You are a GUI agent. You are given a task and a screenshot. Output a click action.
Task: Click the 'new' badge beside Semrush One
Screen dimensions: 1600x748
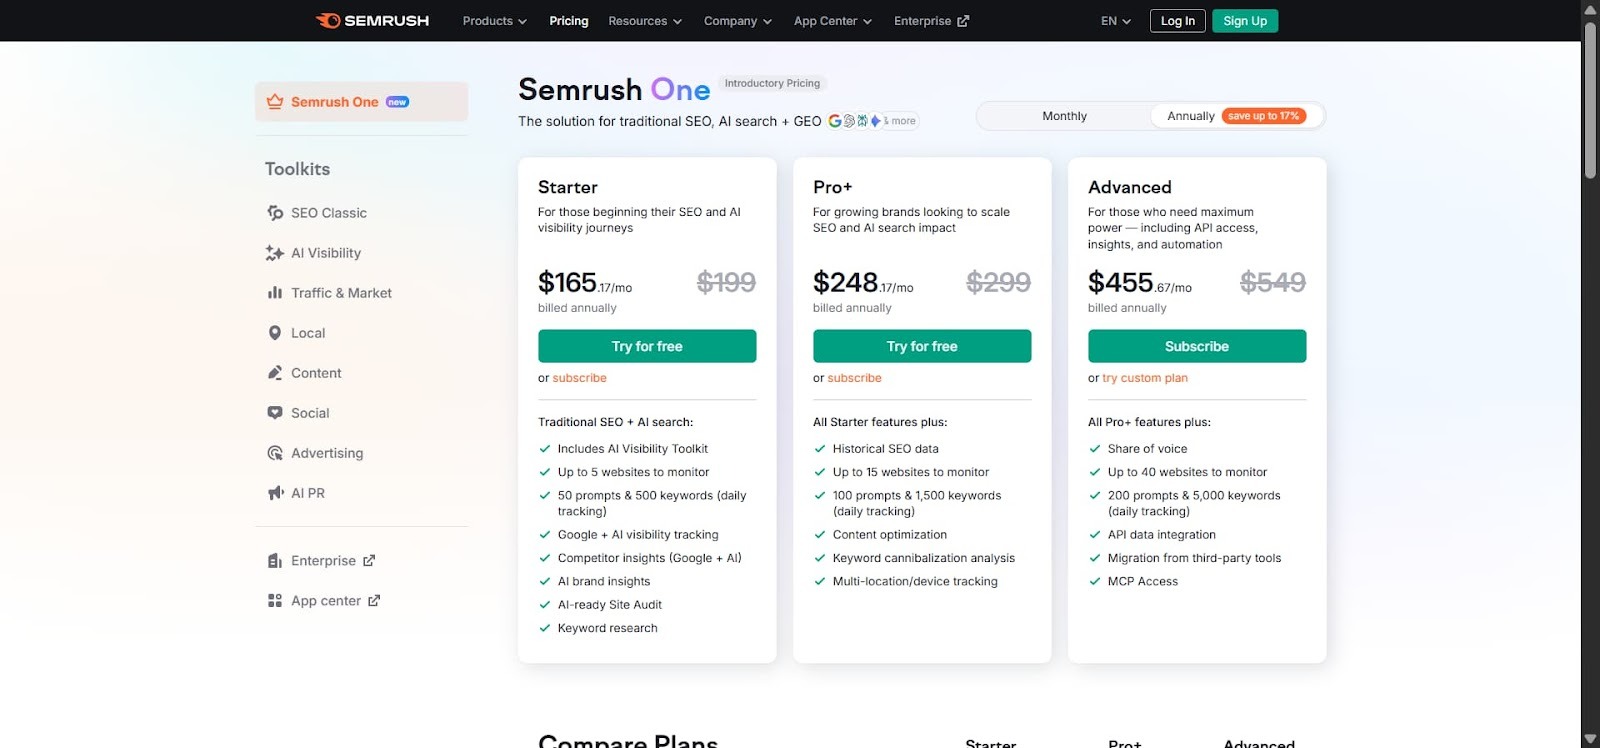[398, 102]
